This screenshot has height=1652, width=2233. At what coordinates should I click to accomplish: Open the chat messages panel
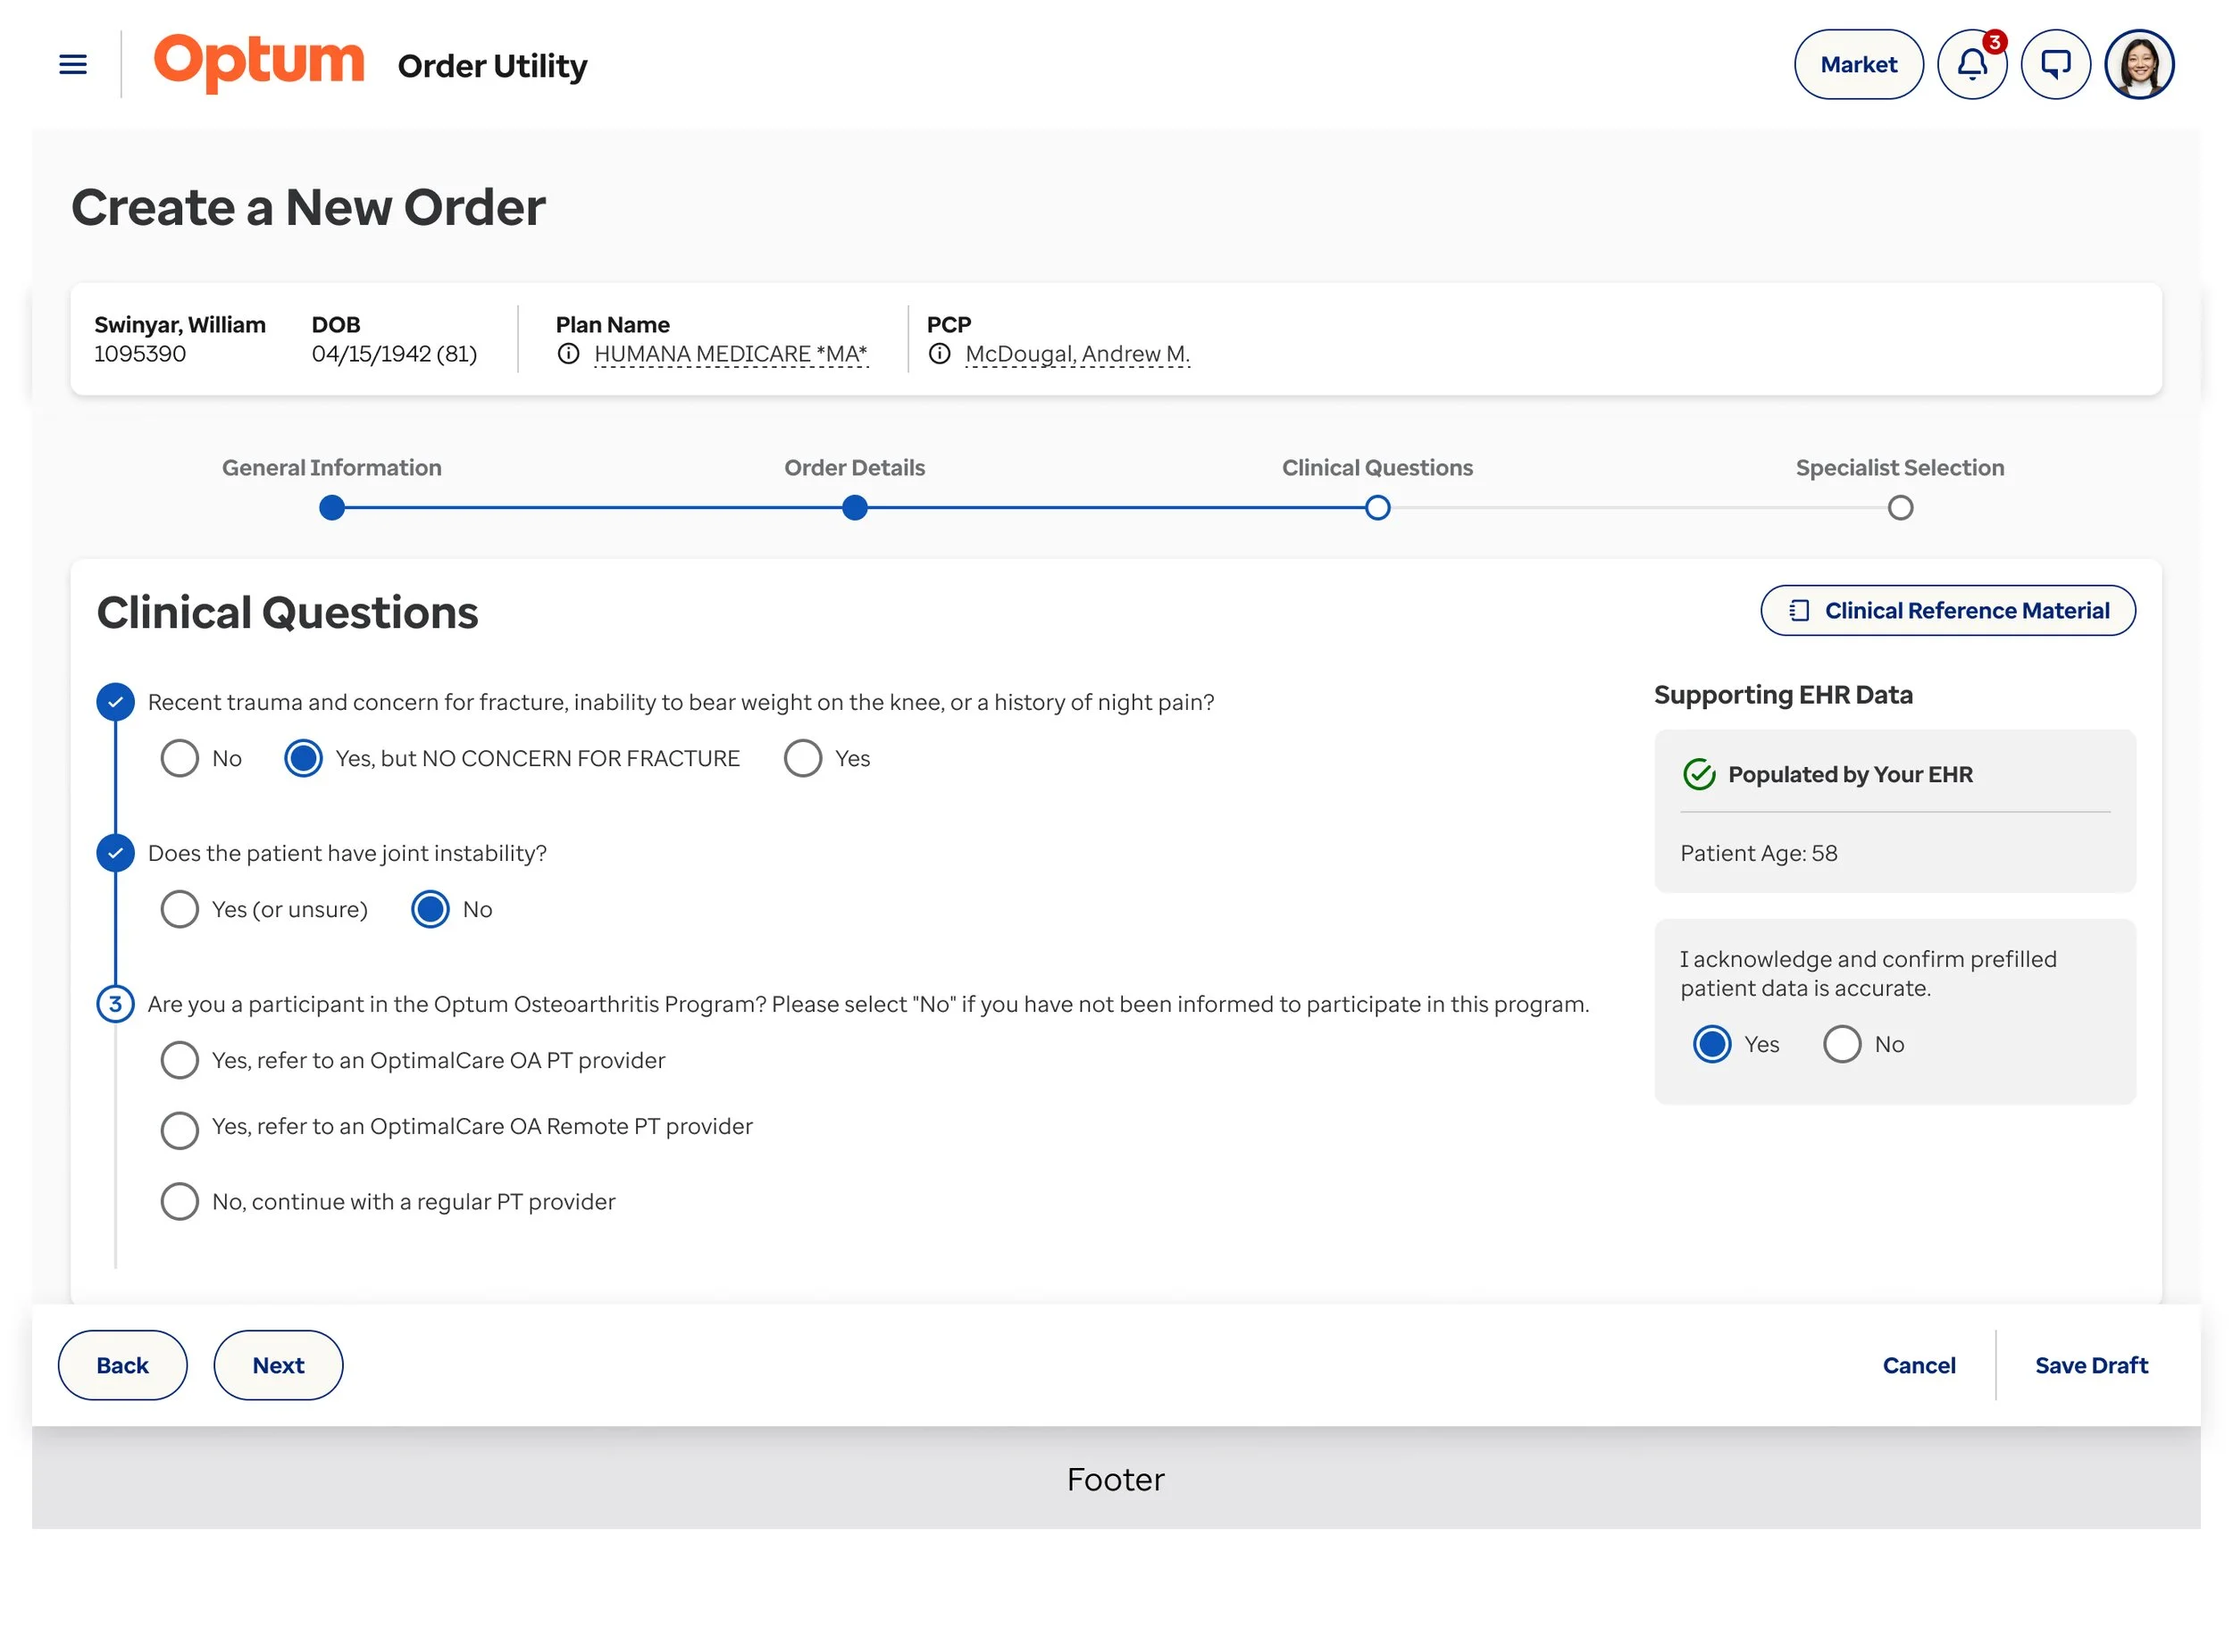[2056, 64]
